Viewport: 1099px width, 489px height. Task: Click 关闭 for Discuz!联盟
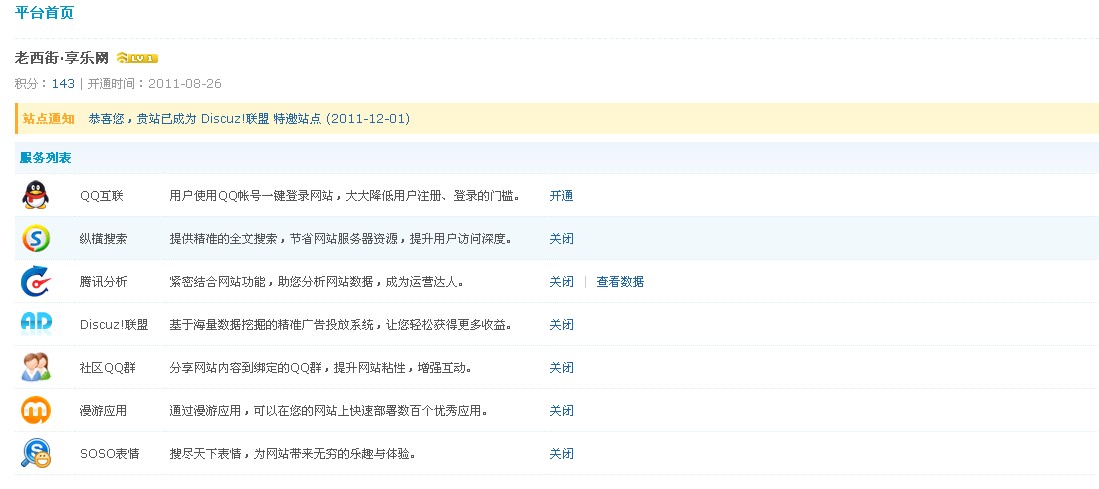[x=561, y=324]
